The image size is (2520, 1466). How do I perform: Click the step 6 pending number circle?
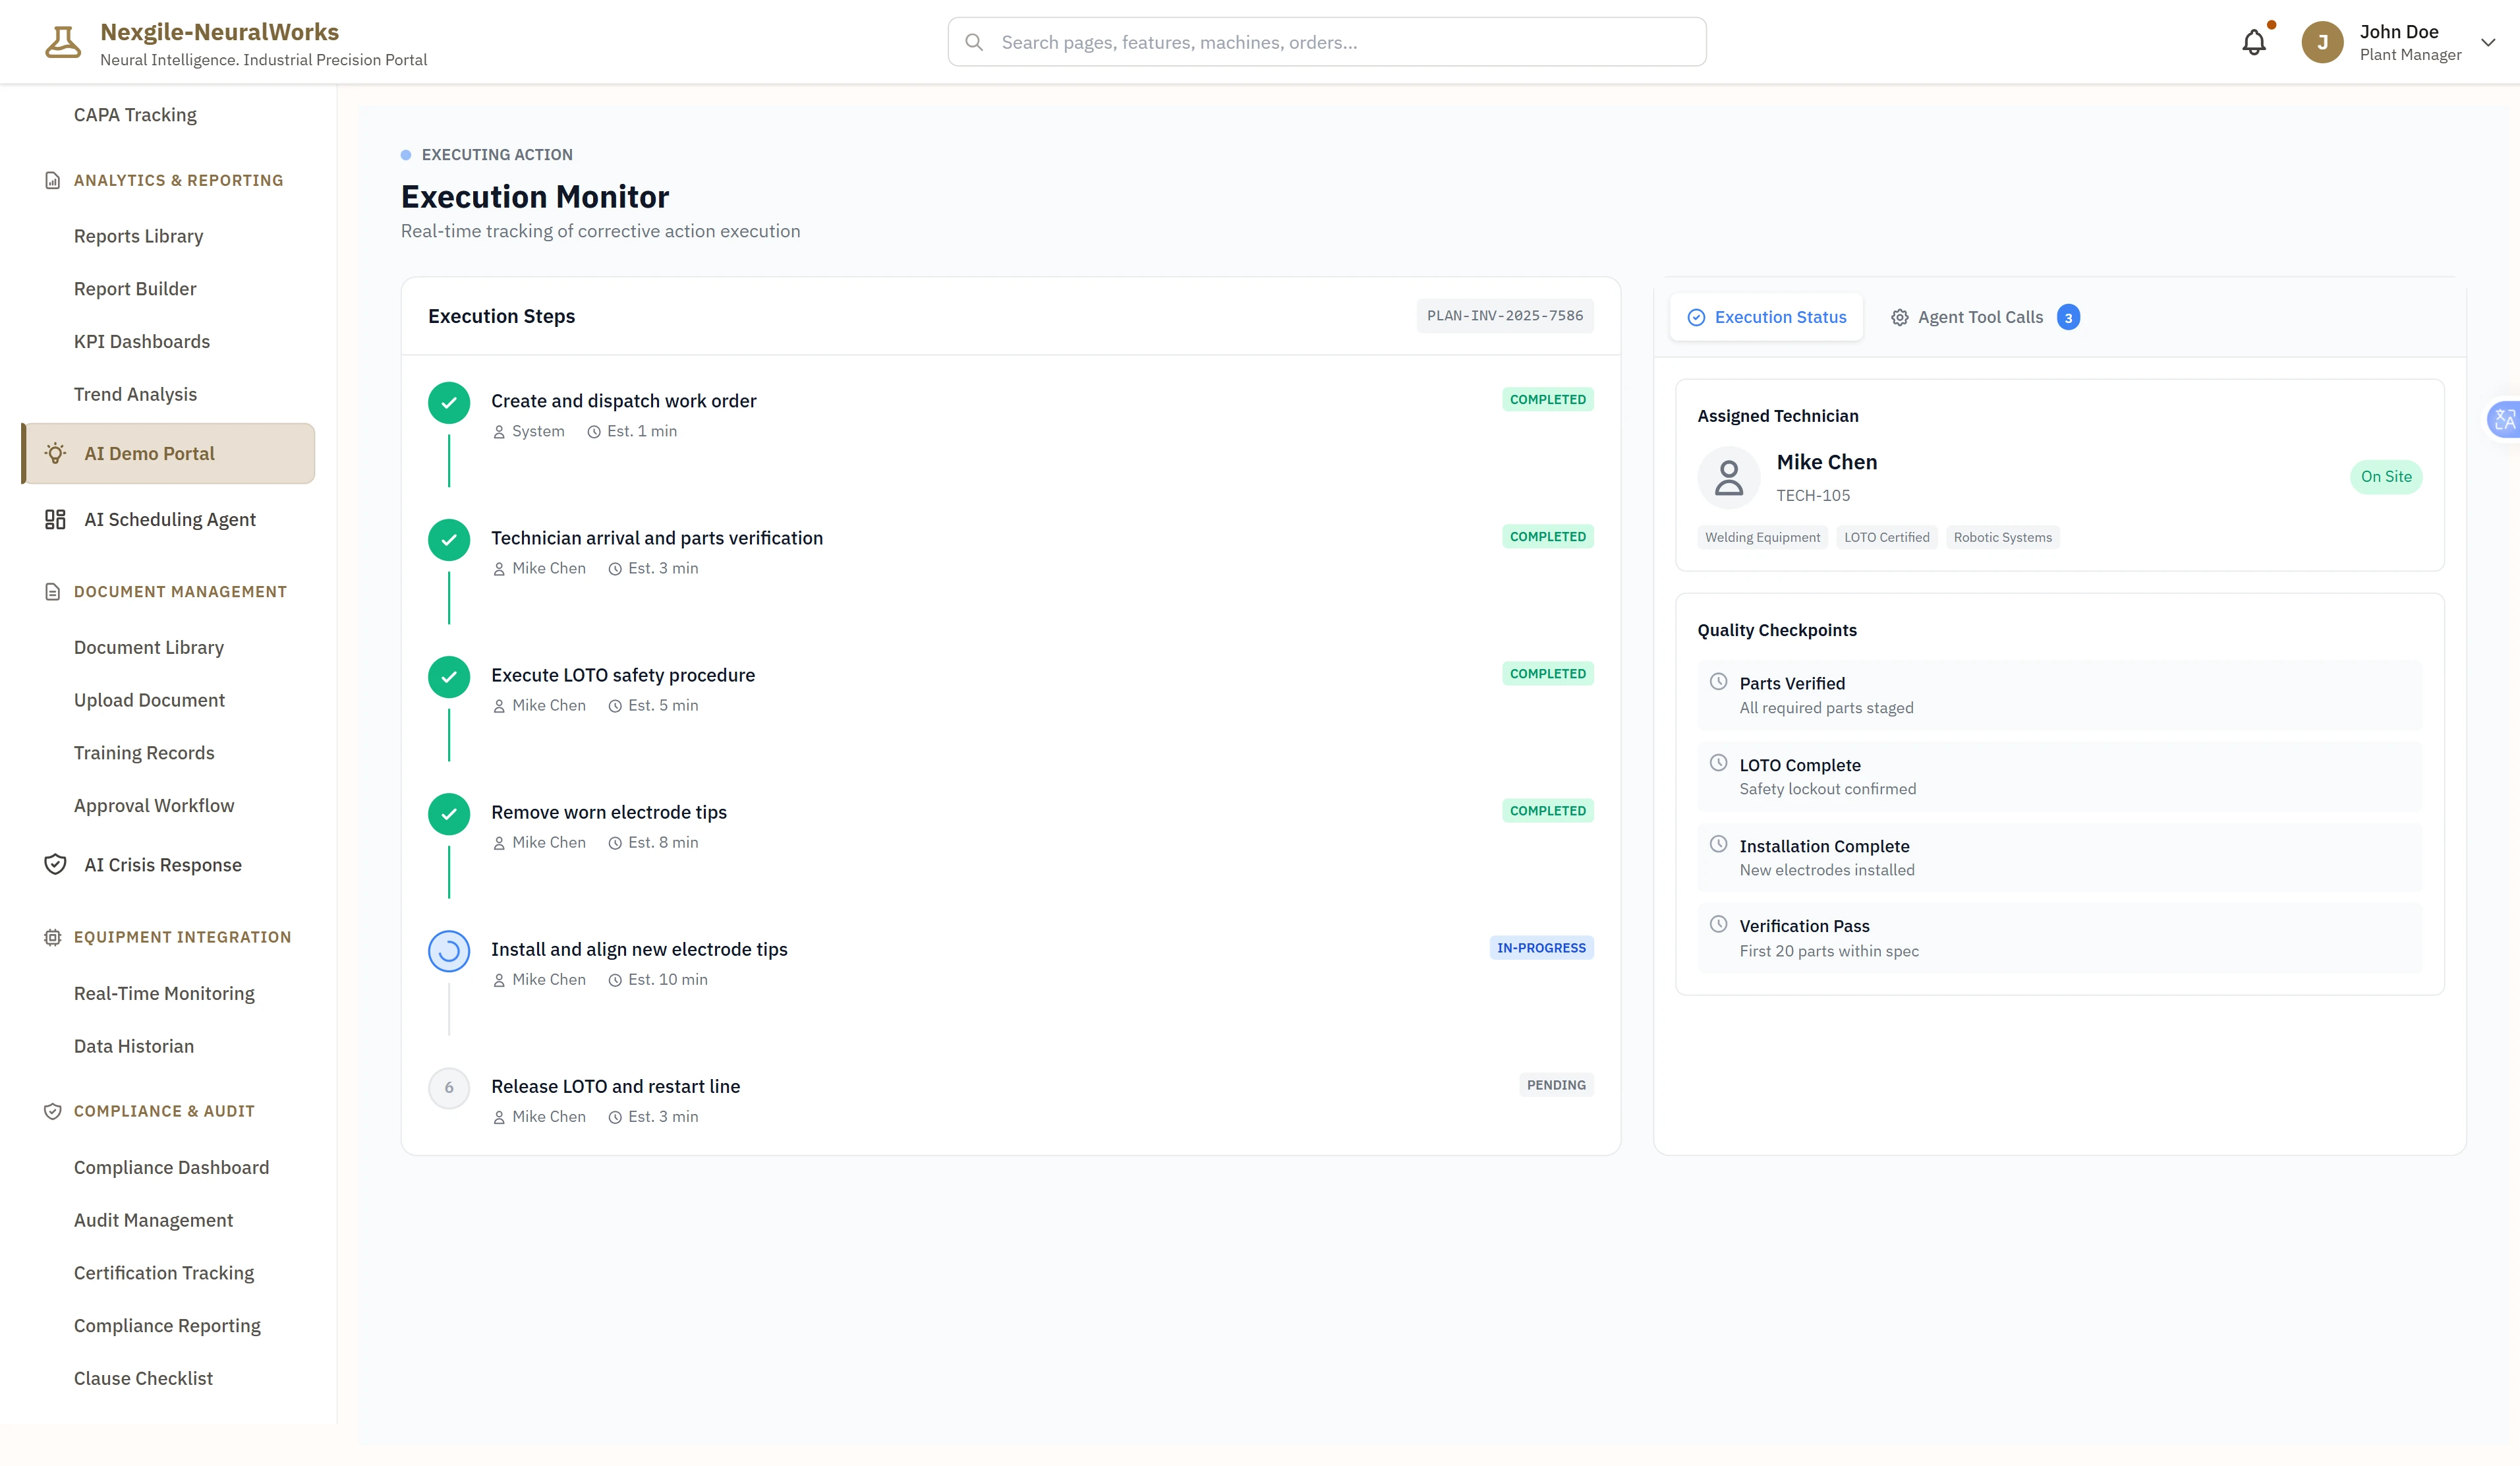pyautogui.click(x=449, y=1088)
